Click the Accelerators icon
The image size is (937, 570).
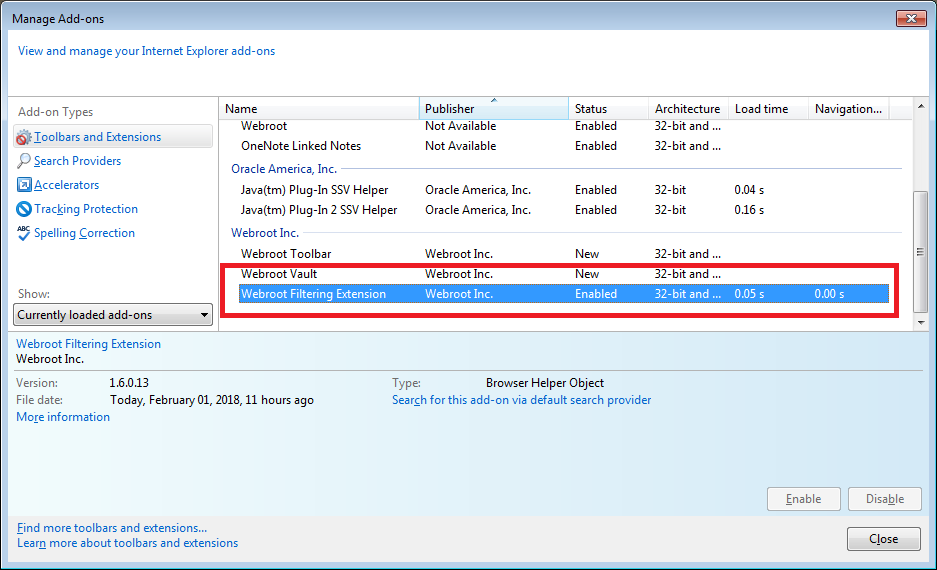pos(23,185)
